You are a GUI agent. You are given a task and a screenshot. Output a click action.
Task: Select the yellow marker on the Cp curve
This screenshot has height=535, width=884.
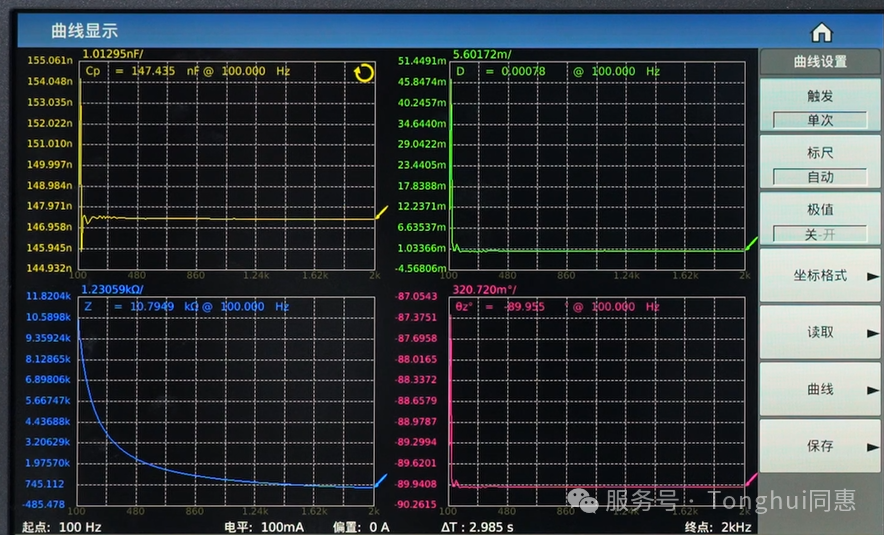point(381,214)
